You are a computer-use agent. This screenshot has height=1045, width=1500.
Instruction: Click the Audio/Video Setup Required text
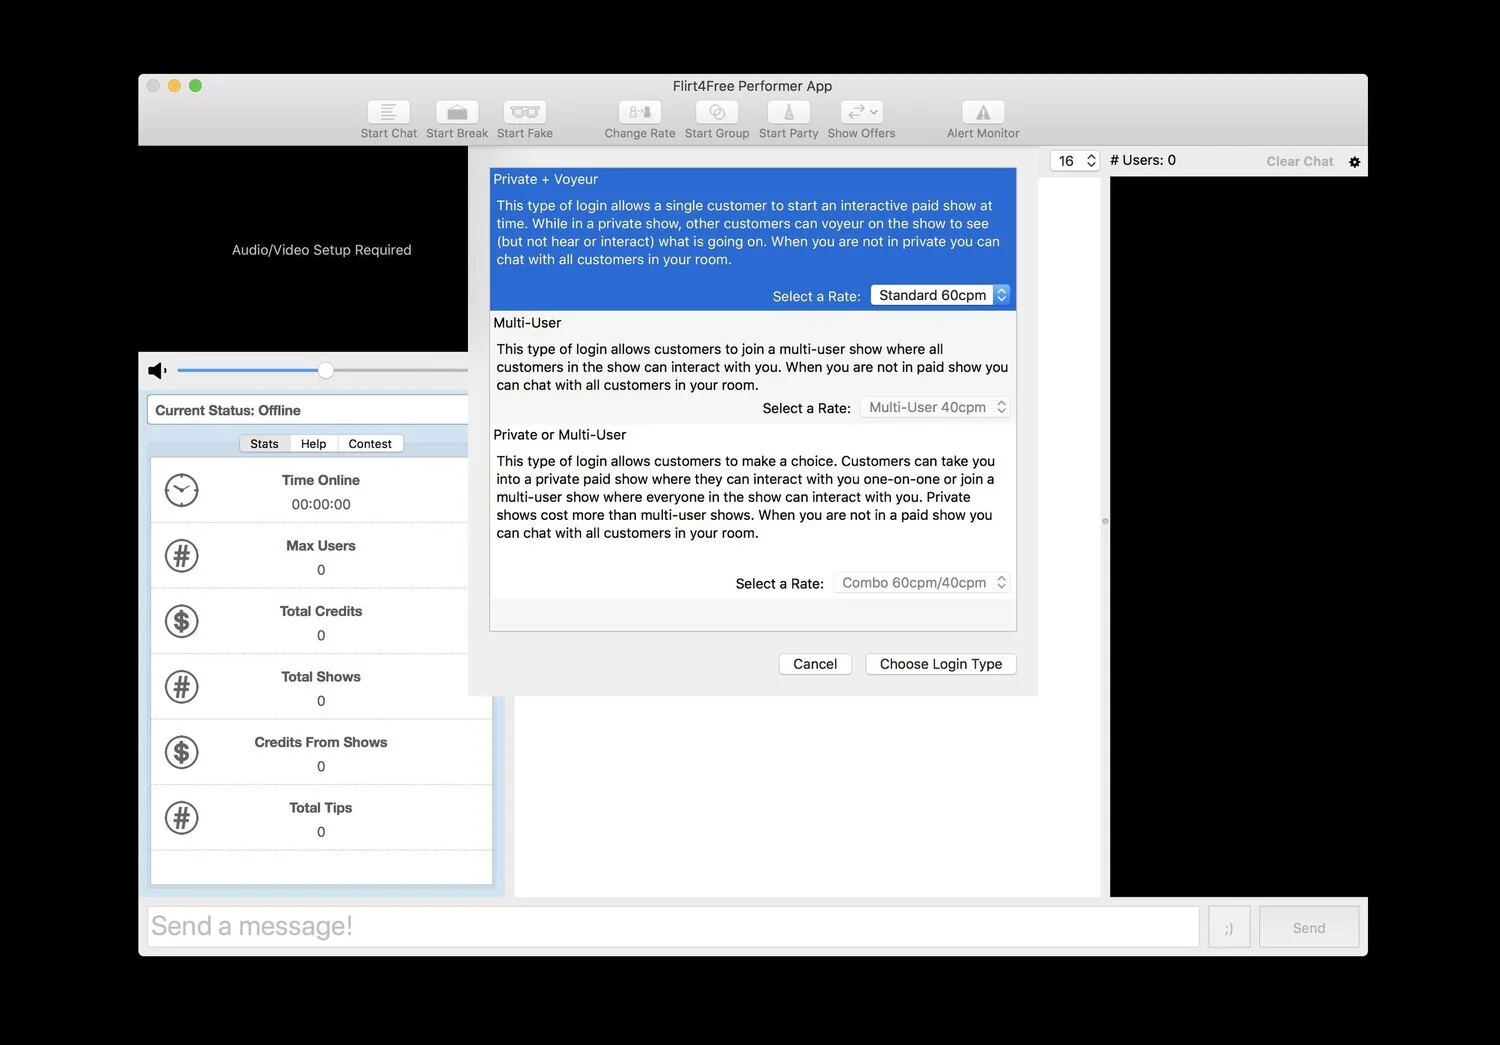[321, 250]
